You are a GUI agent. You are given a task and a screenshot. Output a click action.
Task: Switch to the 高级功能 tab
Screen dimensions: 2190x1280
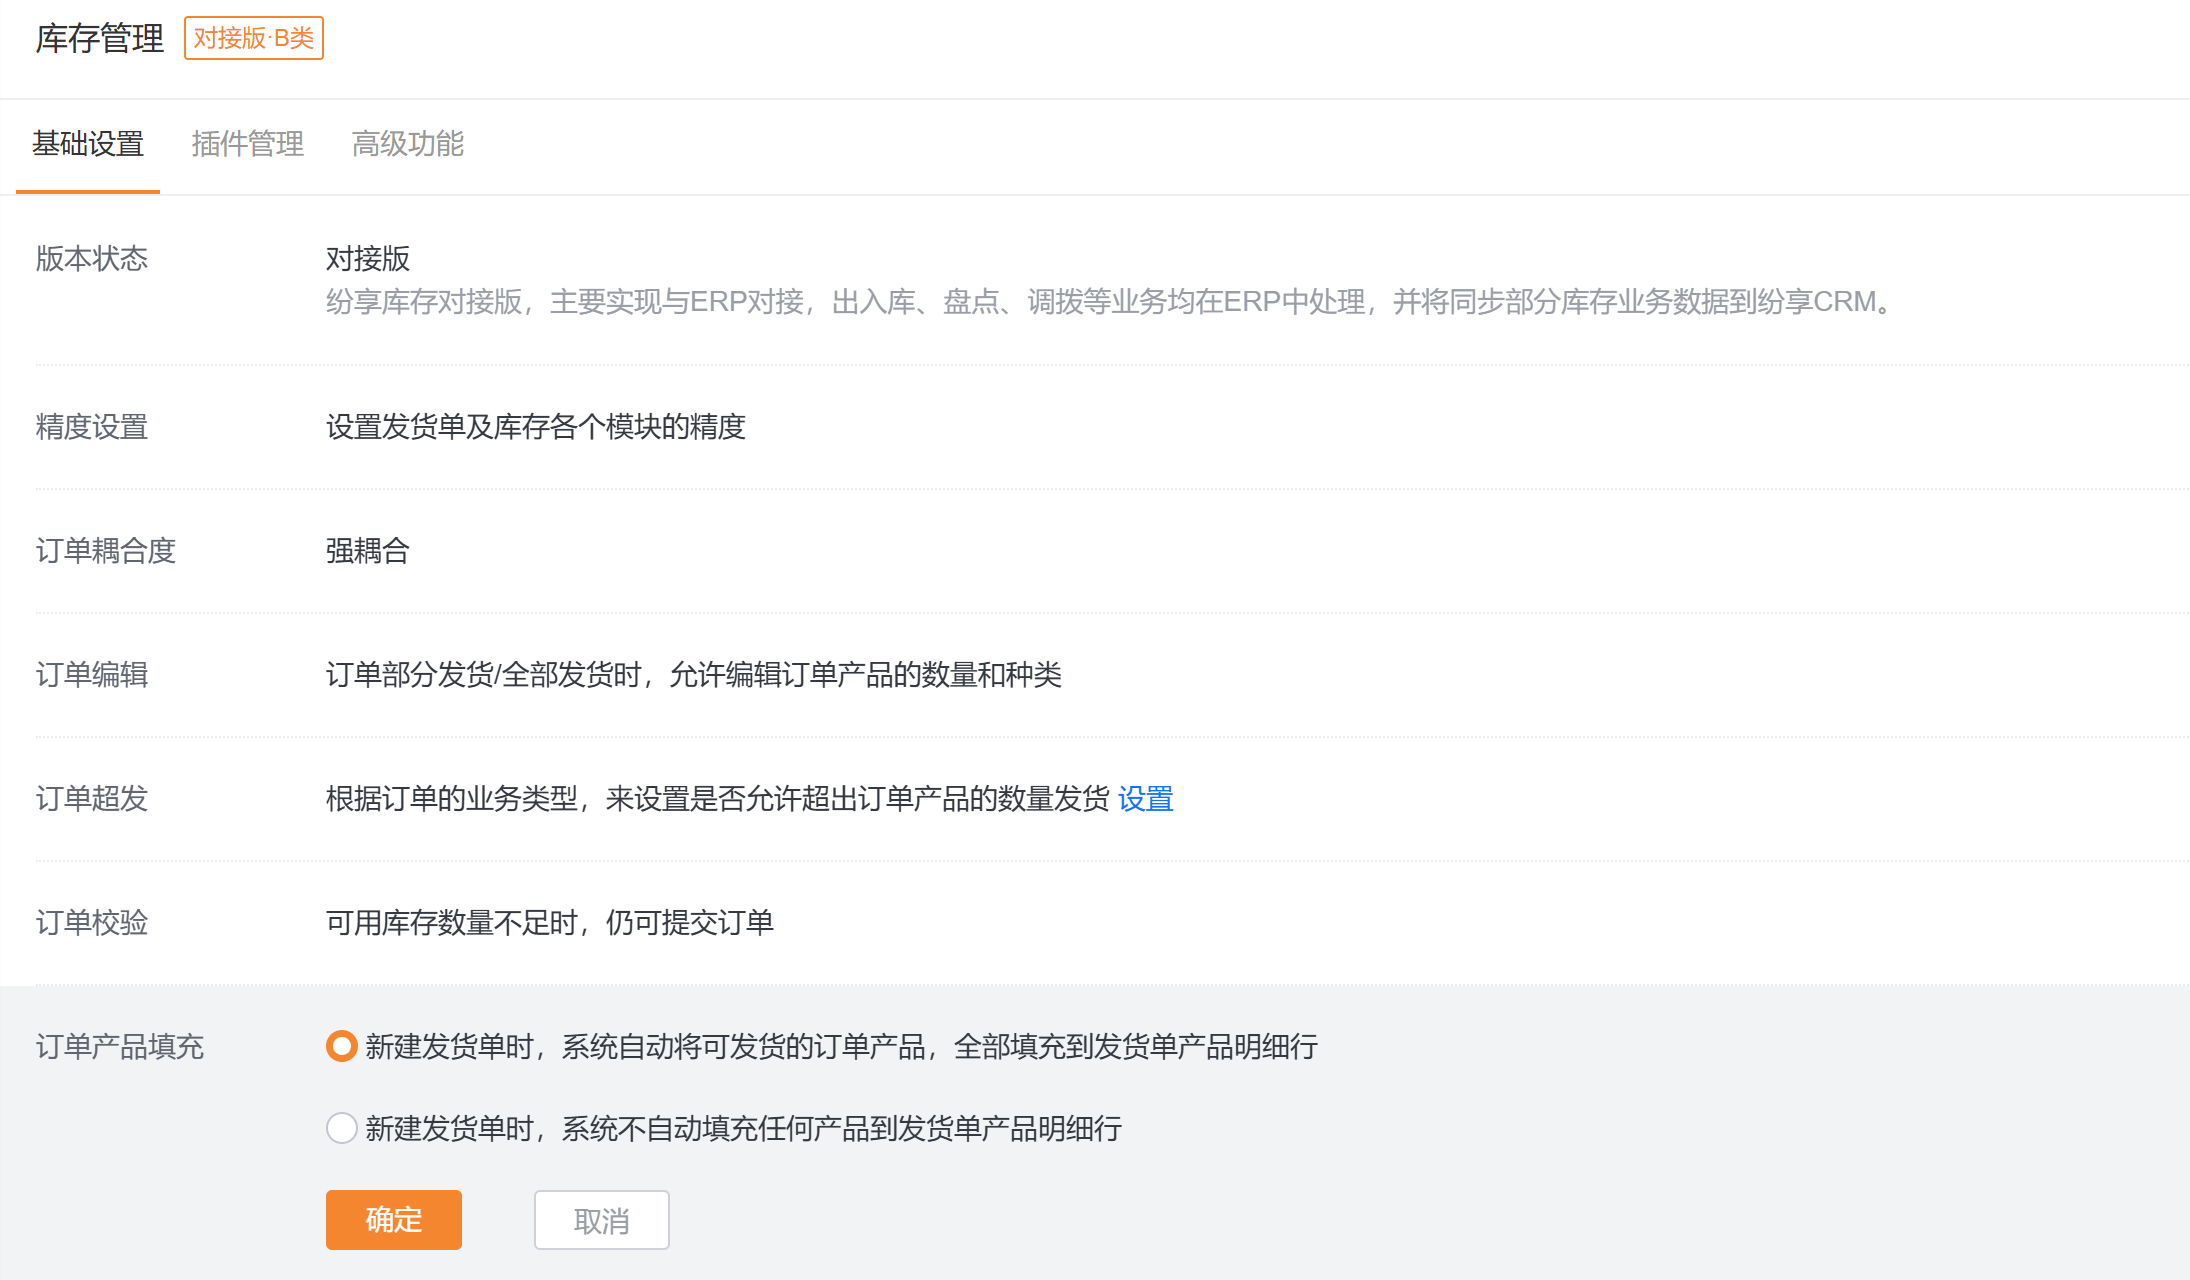407,144
